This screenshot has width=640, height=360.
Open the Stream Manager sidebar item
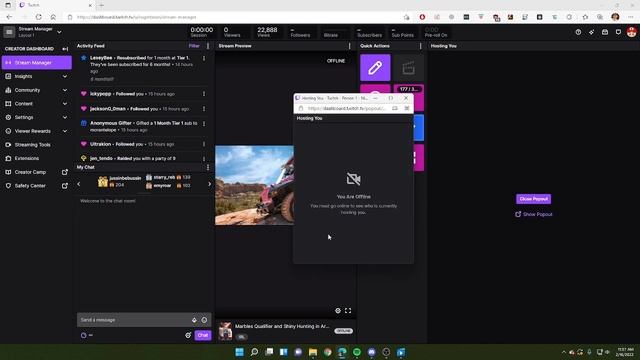(37, 63)
